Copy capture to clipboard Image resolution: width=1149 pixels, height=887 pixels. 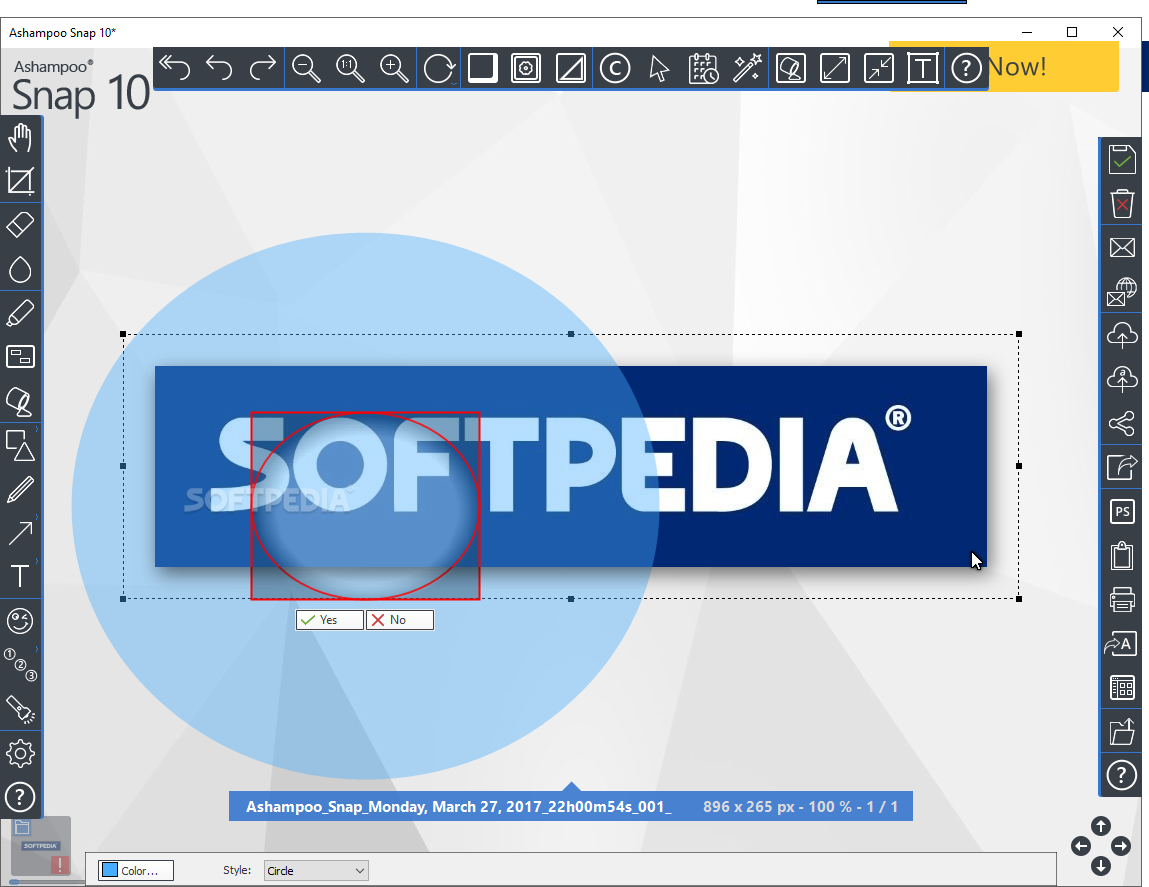pos(1122,556)
